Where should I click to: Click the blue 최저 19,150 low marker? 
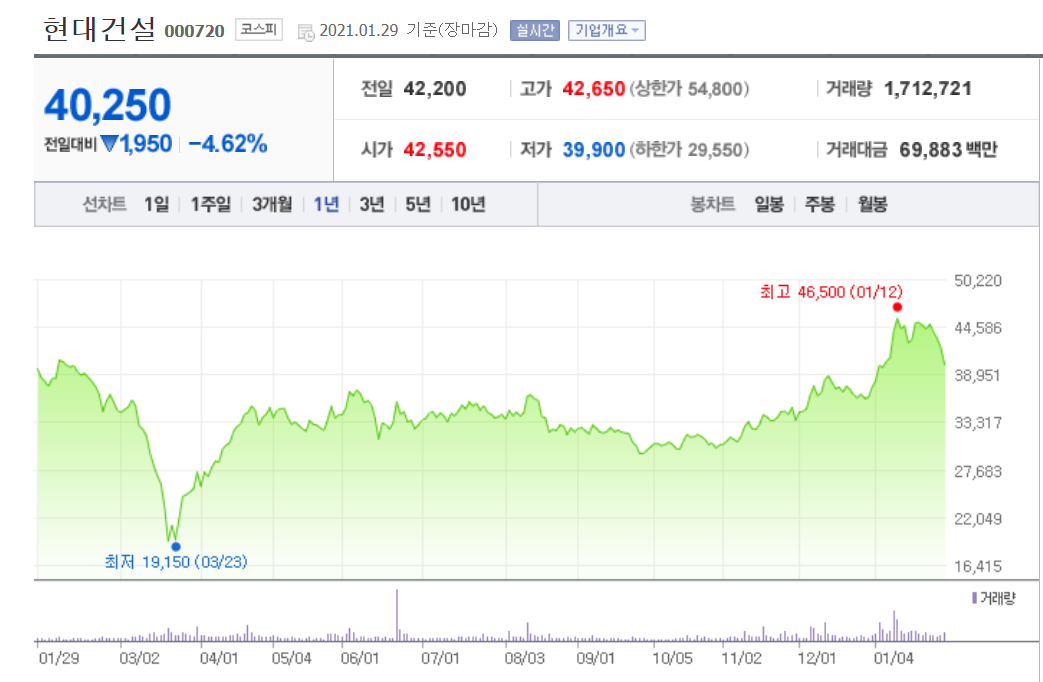coord(176,547)
